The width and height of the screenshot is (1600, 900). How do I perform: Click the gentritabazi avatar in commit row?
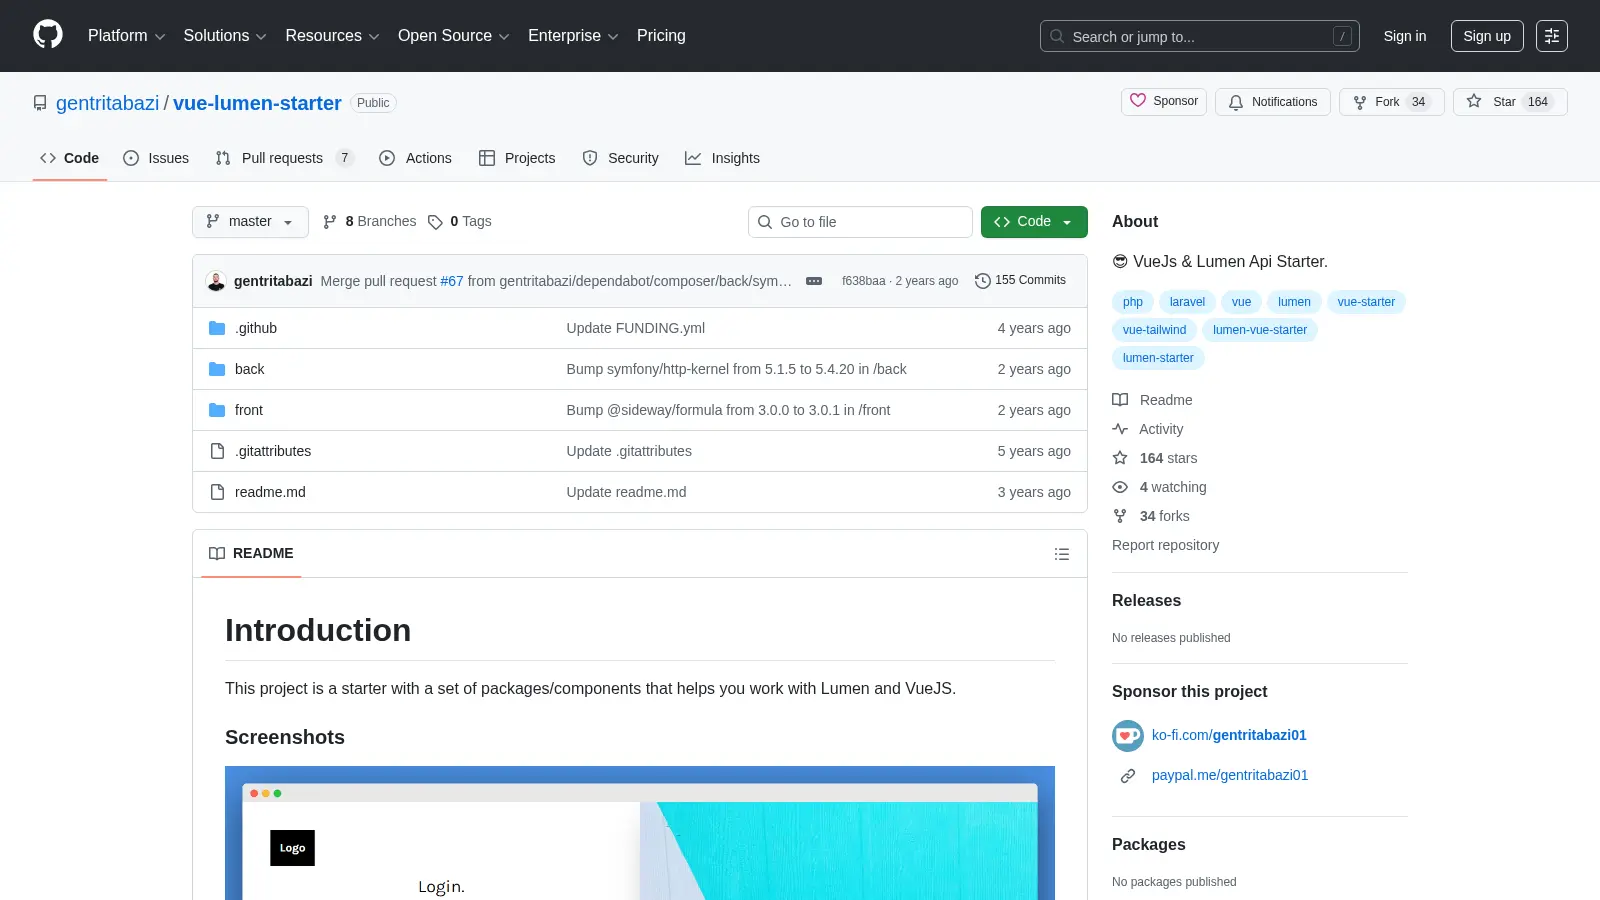point(216,281)
